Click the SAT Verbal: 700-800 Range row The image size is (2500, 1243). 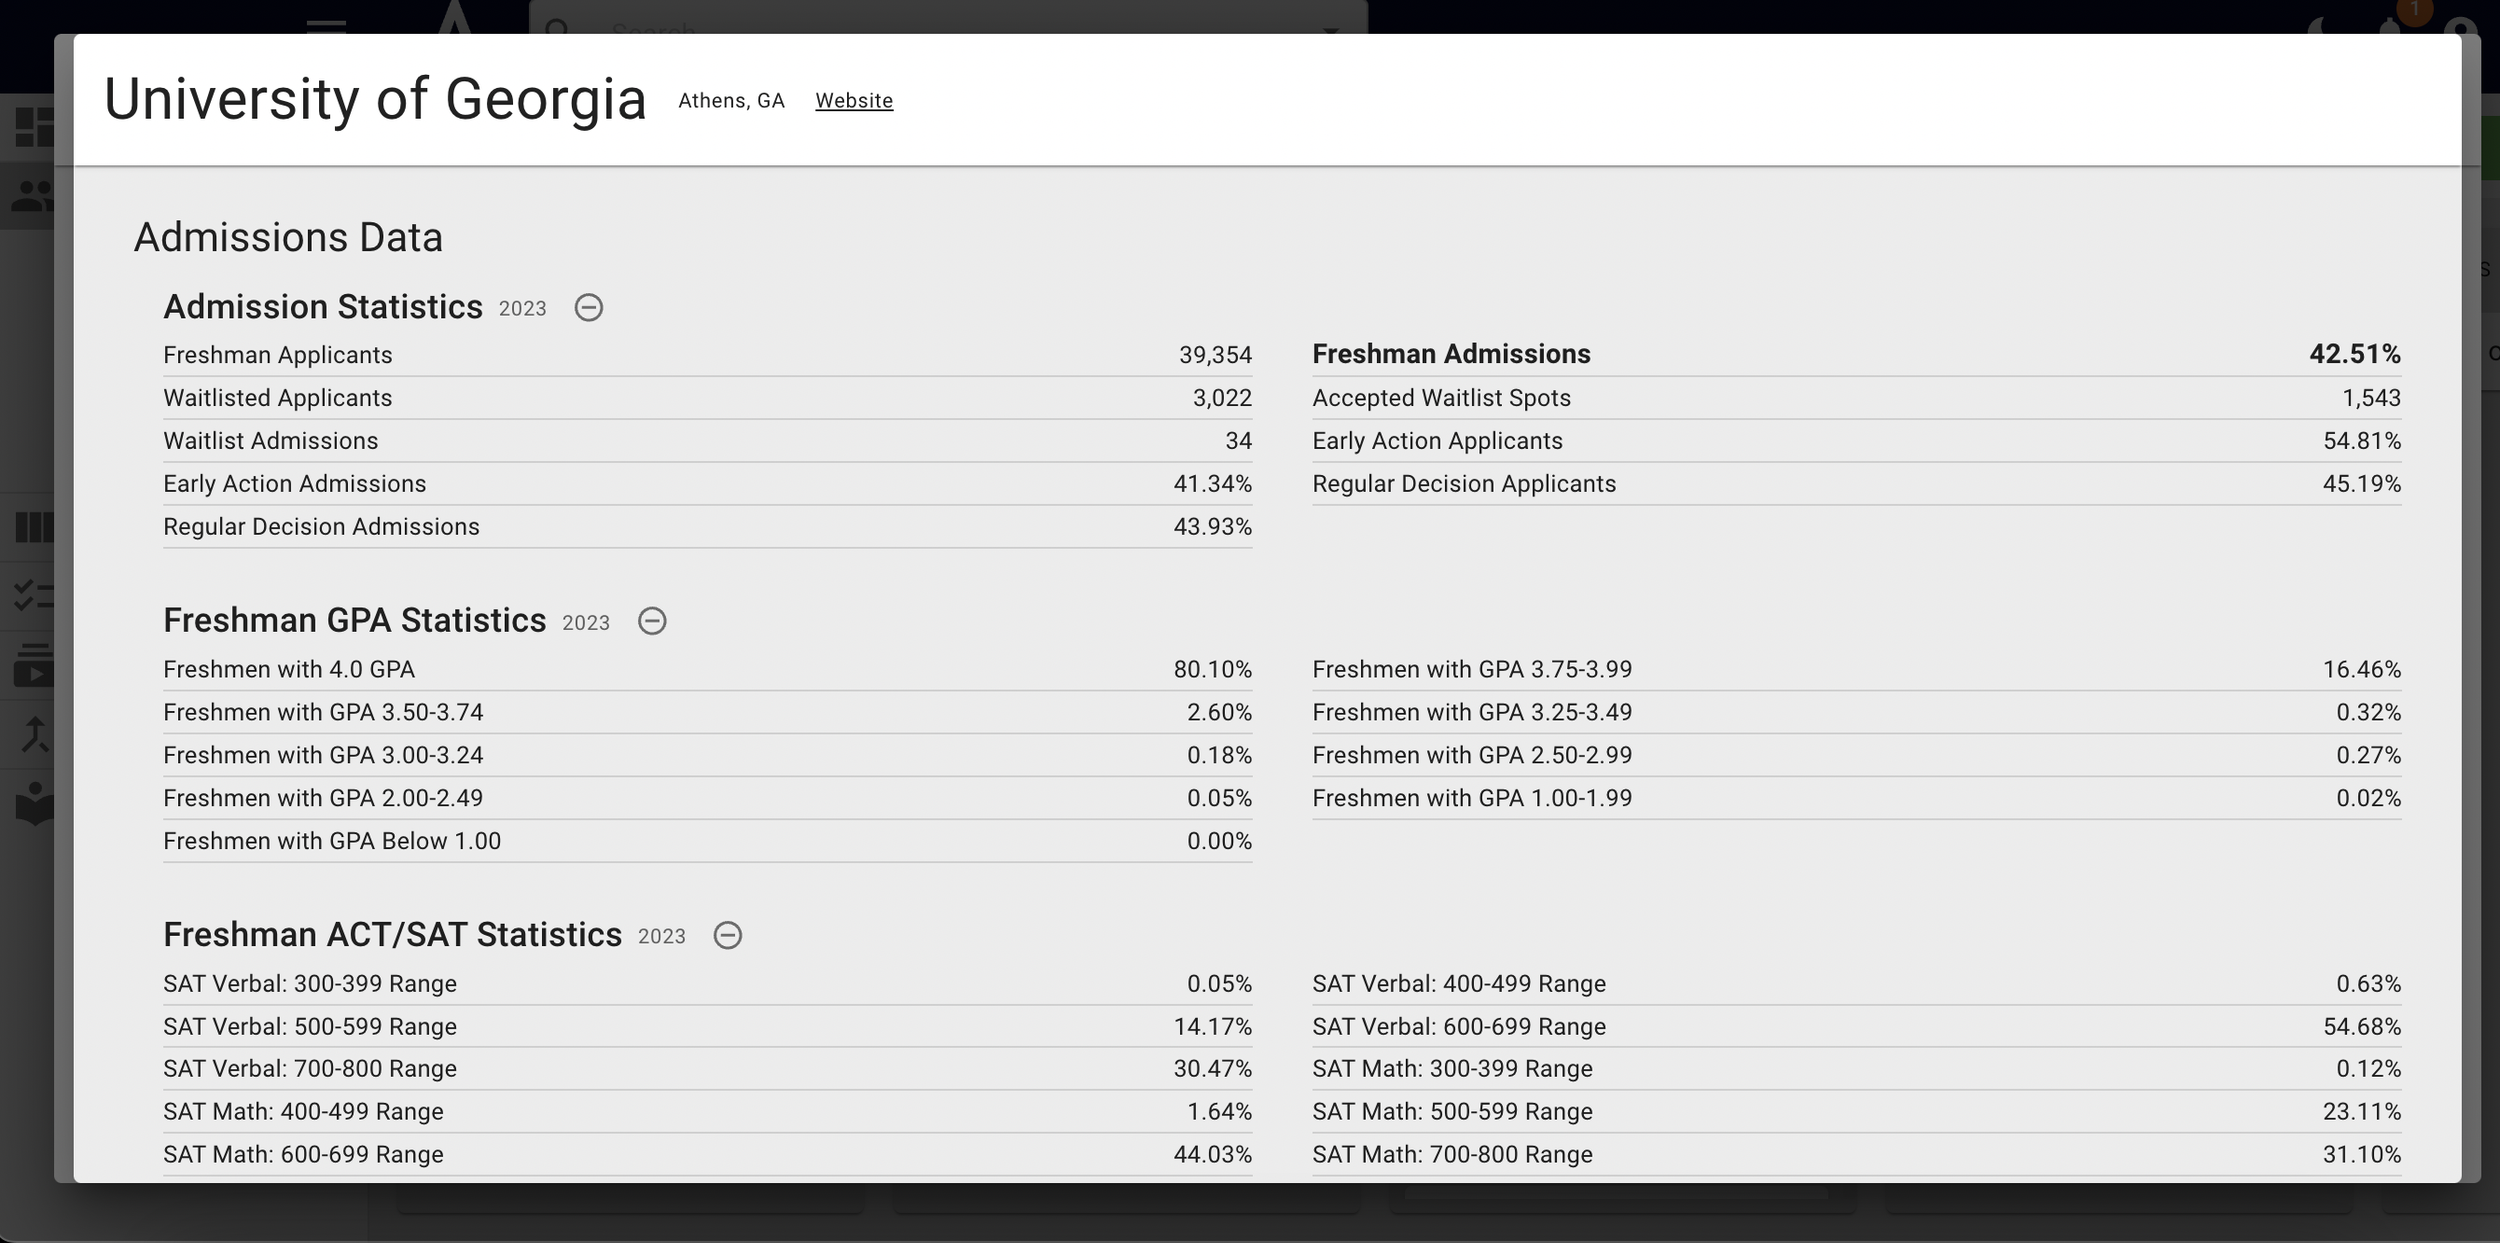click(x=707, y=1069)
